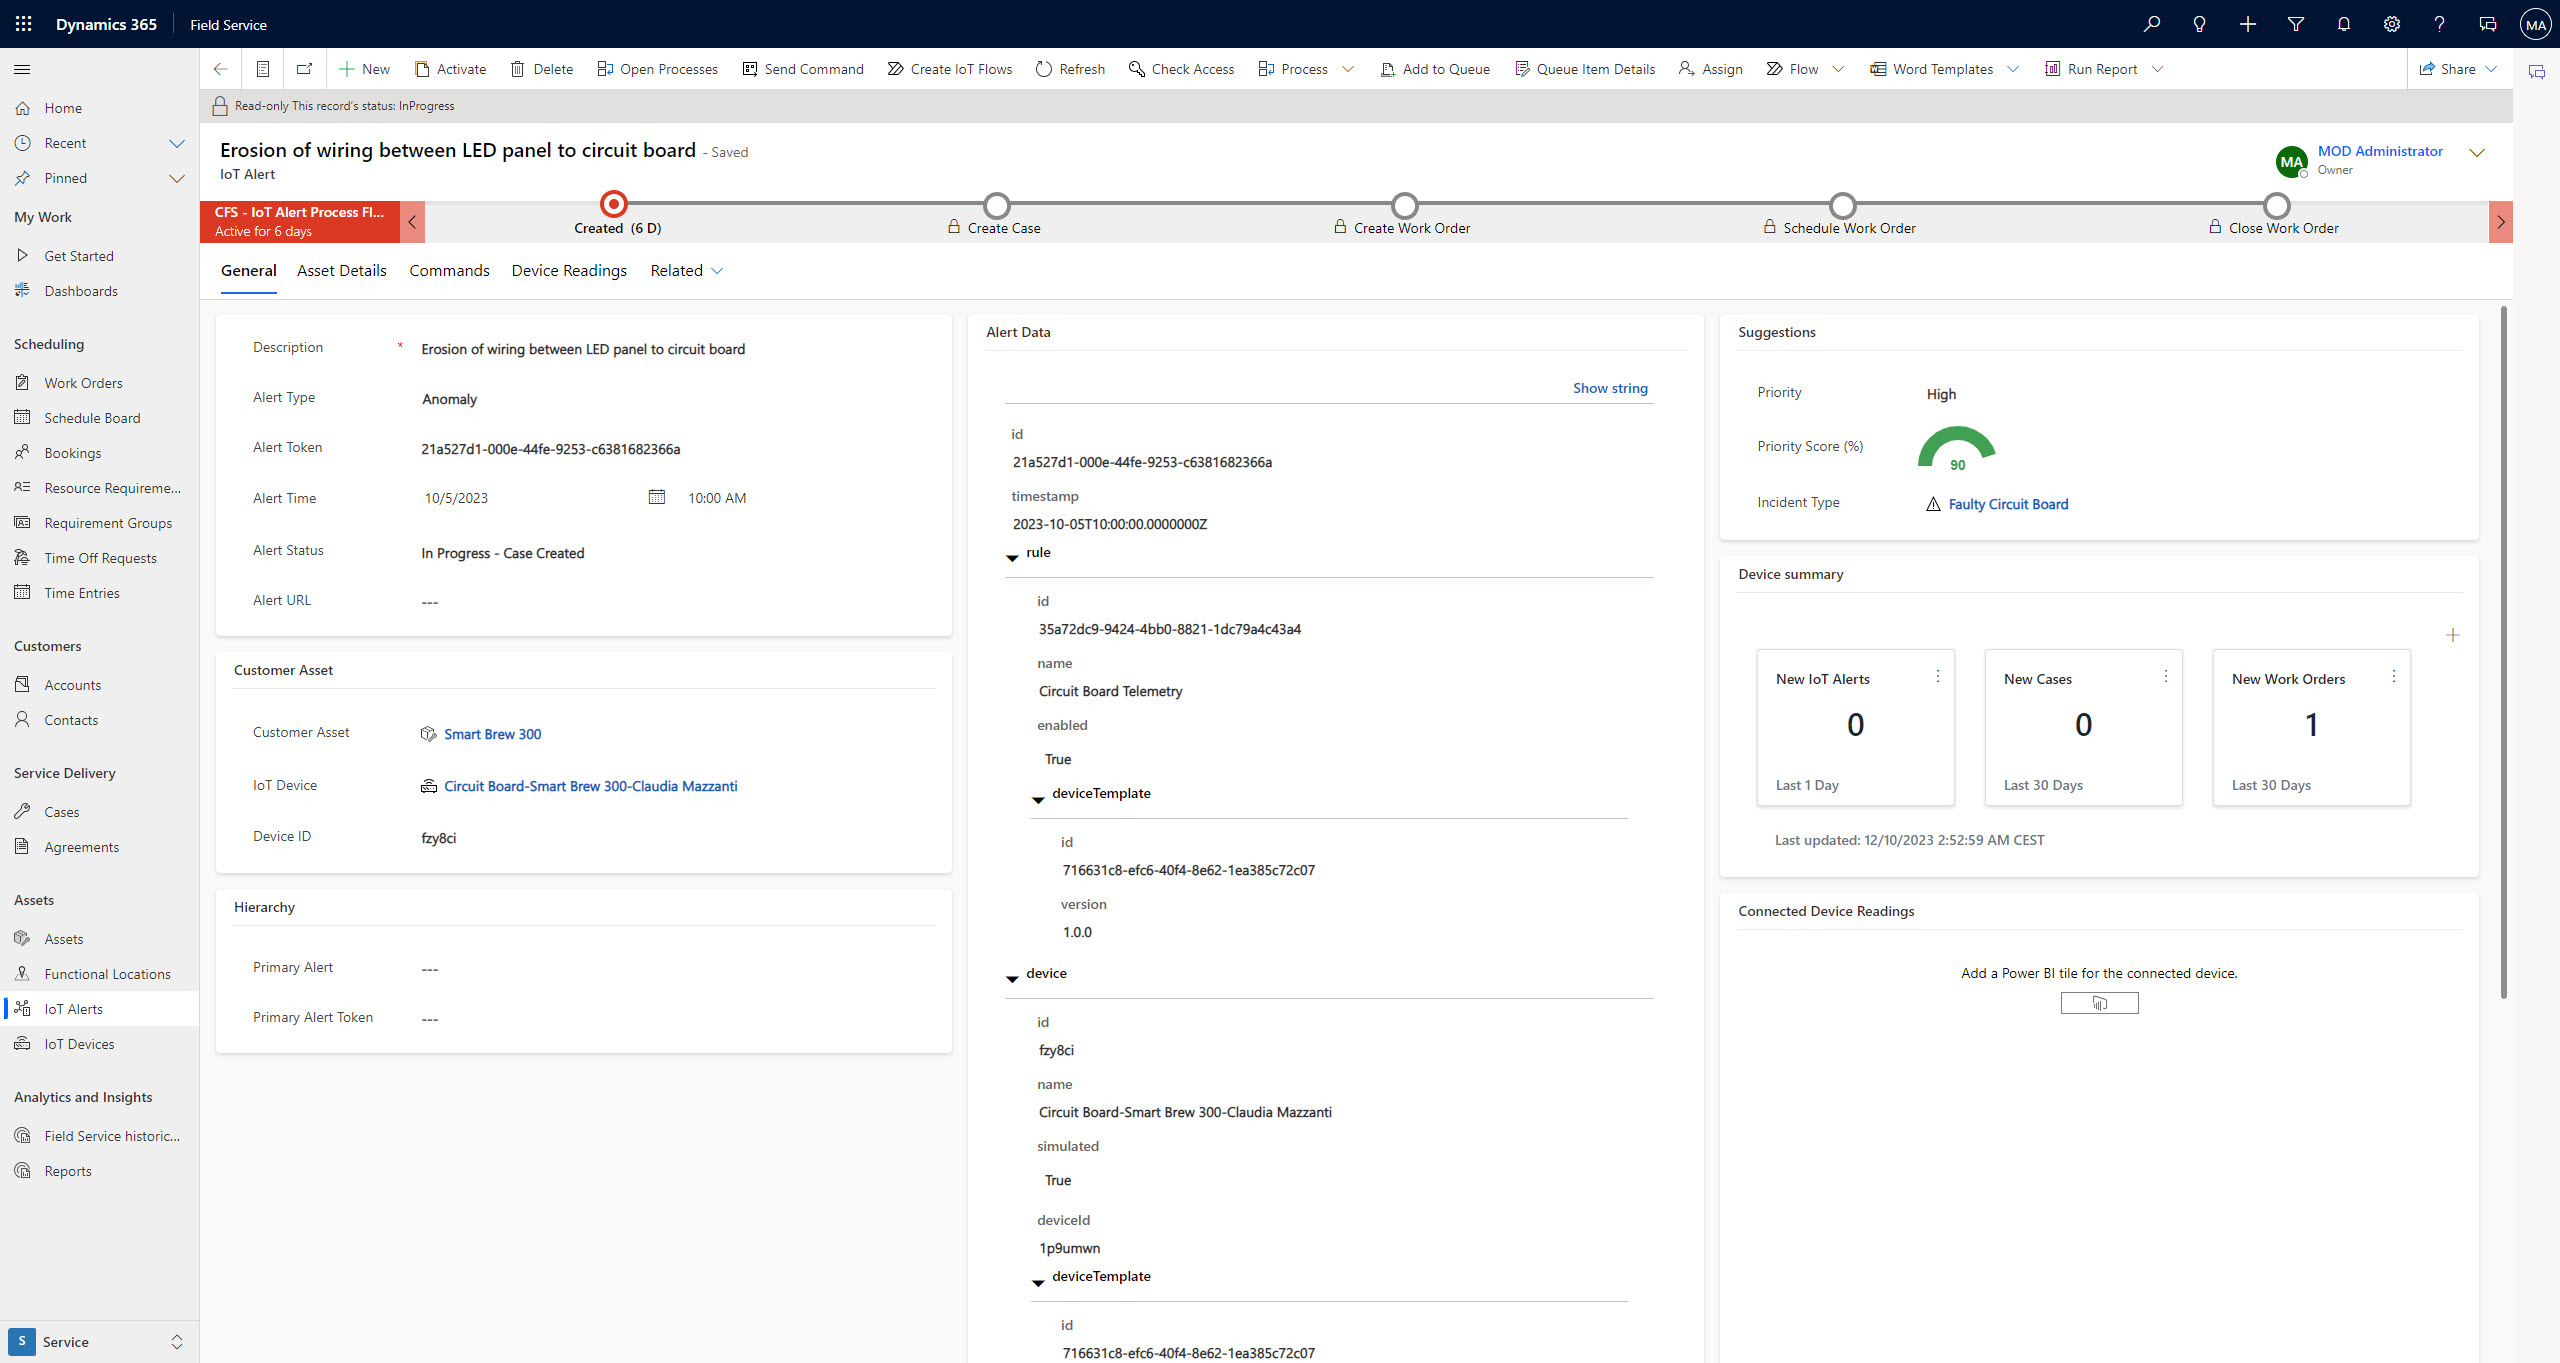Open Service area switcher
Image resolution: width=2560 pixels, height=1363 pixels.
click(x=99, y=1341)
